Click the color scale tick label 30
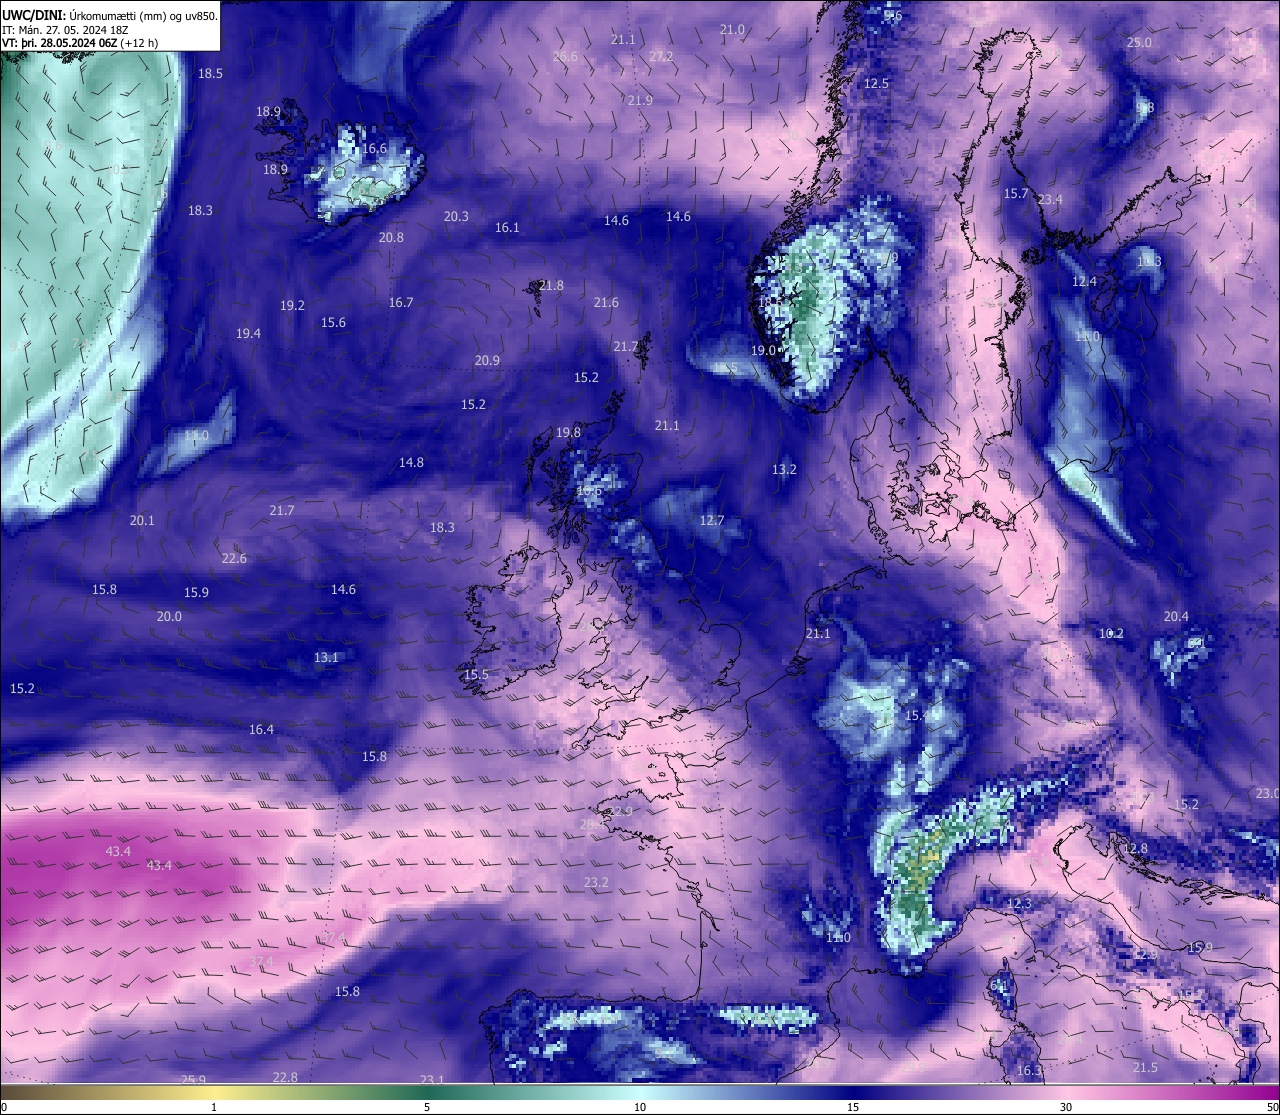Image resolution: width=1280 pixels, height=1115 pixels. click(x=1066, y=1107)
